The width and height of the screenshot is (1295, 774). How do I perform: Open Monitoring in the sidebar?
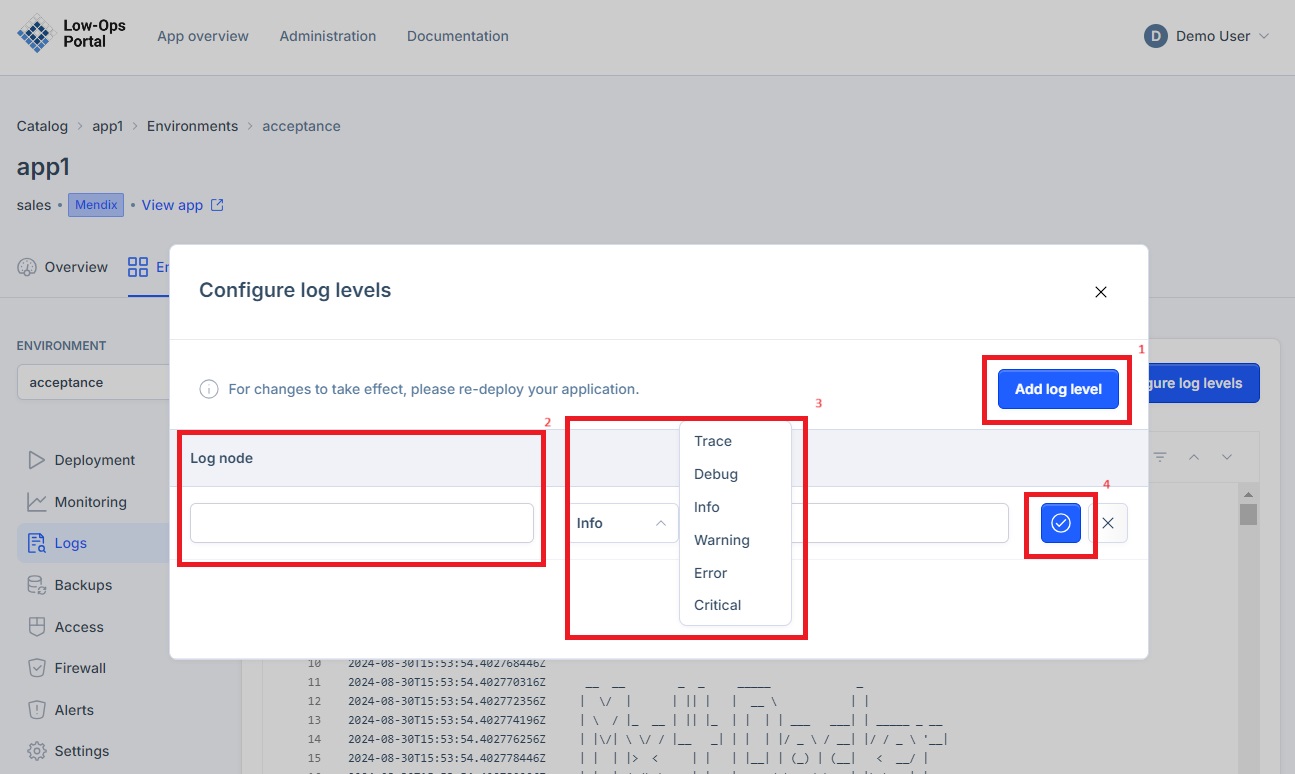click(x=90, y=502)
